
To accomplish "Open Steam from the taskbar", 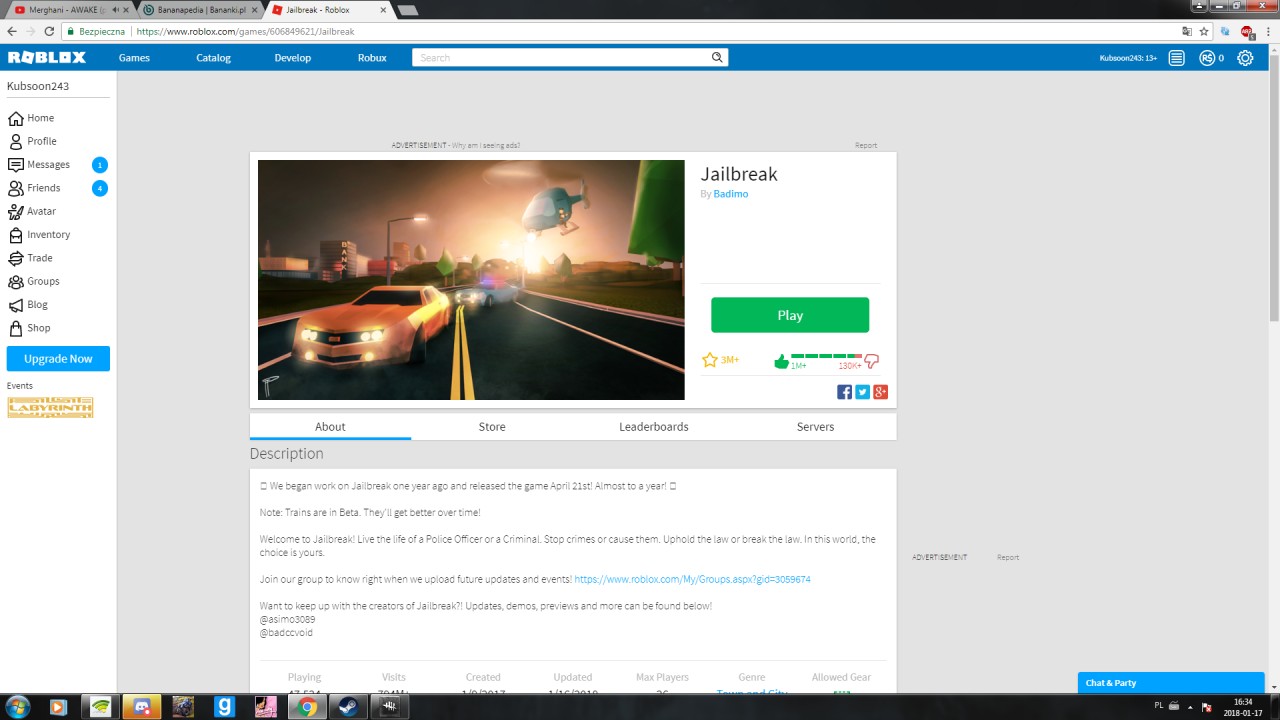I will coord(350,707).
